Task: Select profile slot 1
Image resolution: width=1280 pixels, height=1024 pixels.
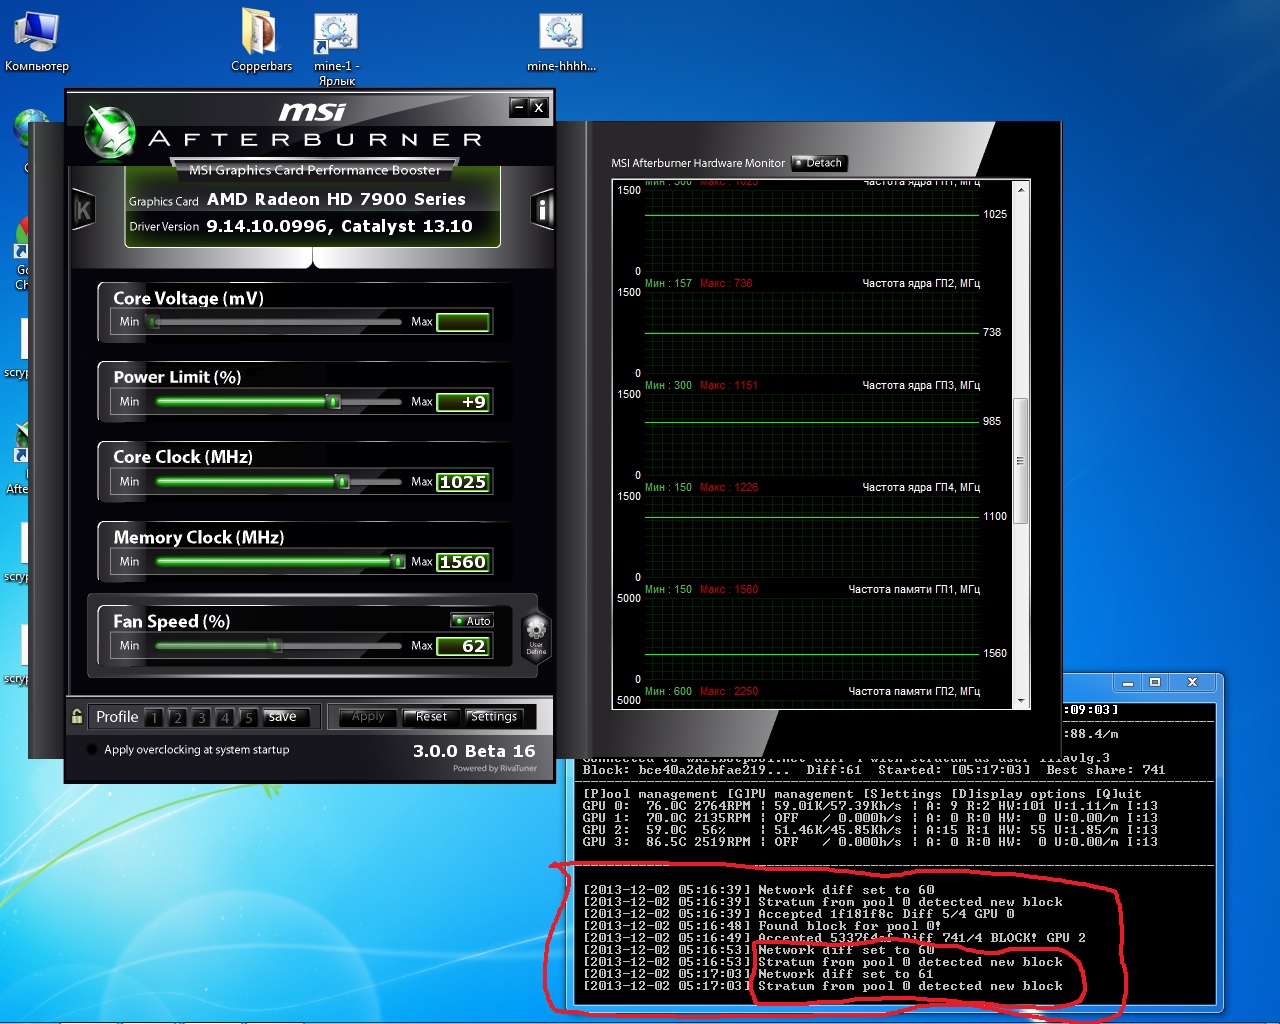Action: pyautogui.click(x=154, y=717)
